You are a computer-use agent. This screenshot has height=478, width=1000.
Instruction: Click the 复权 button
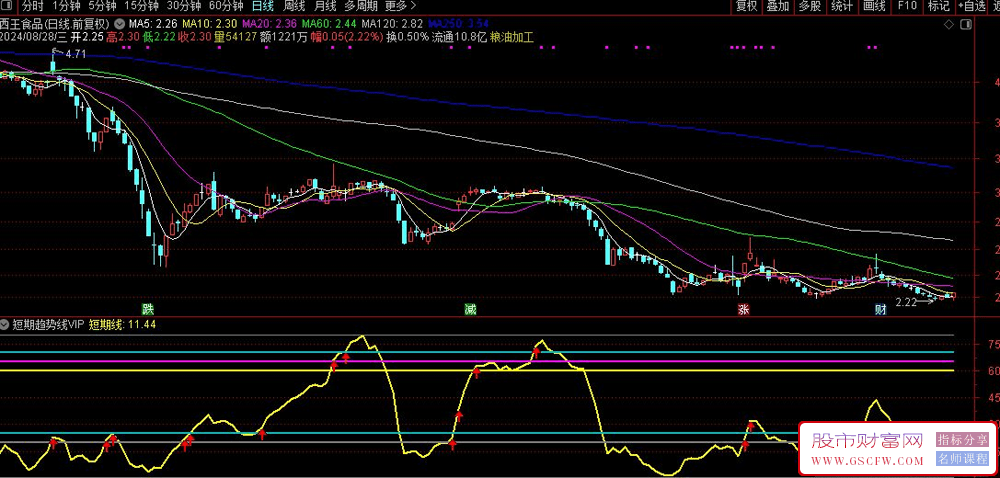[x=746, y=6]
